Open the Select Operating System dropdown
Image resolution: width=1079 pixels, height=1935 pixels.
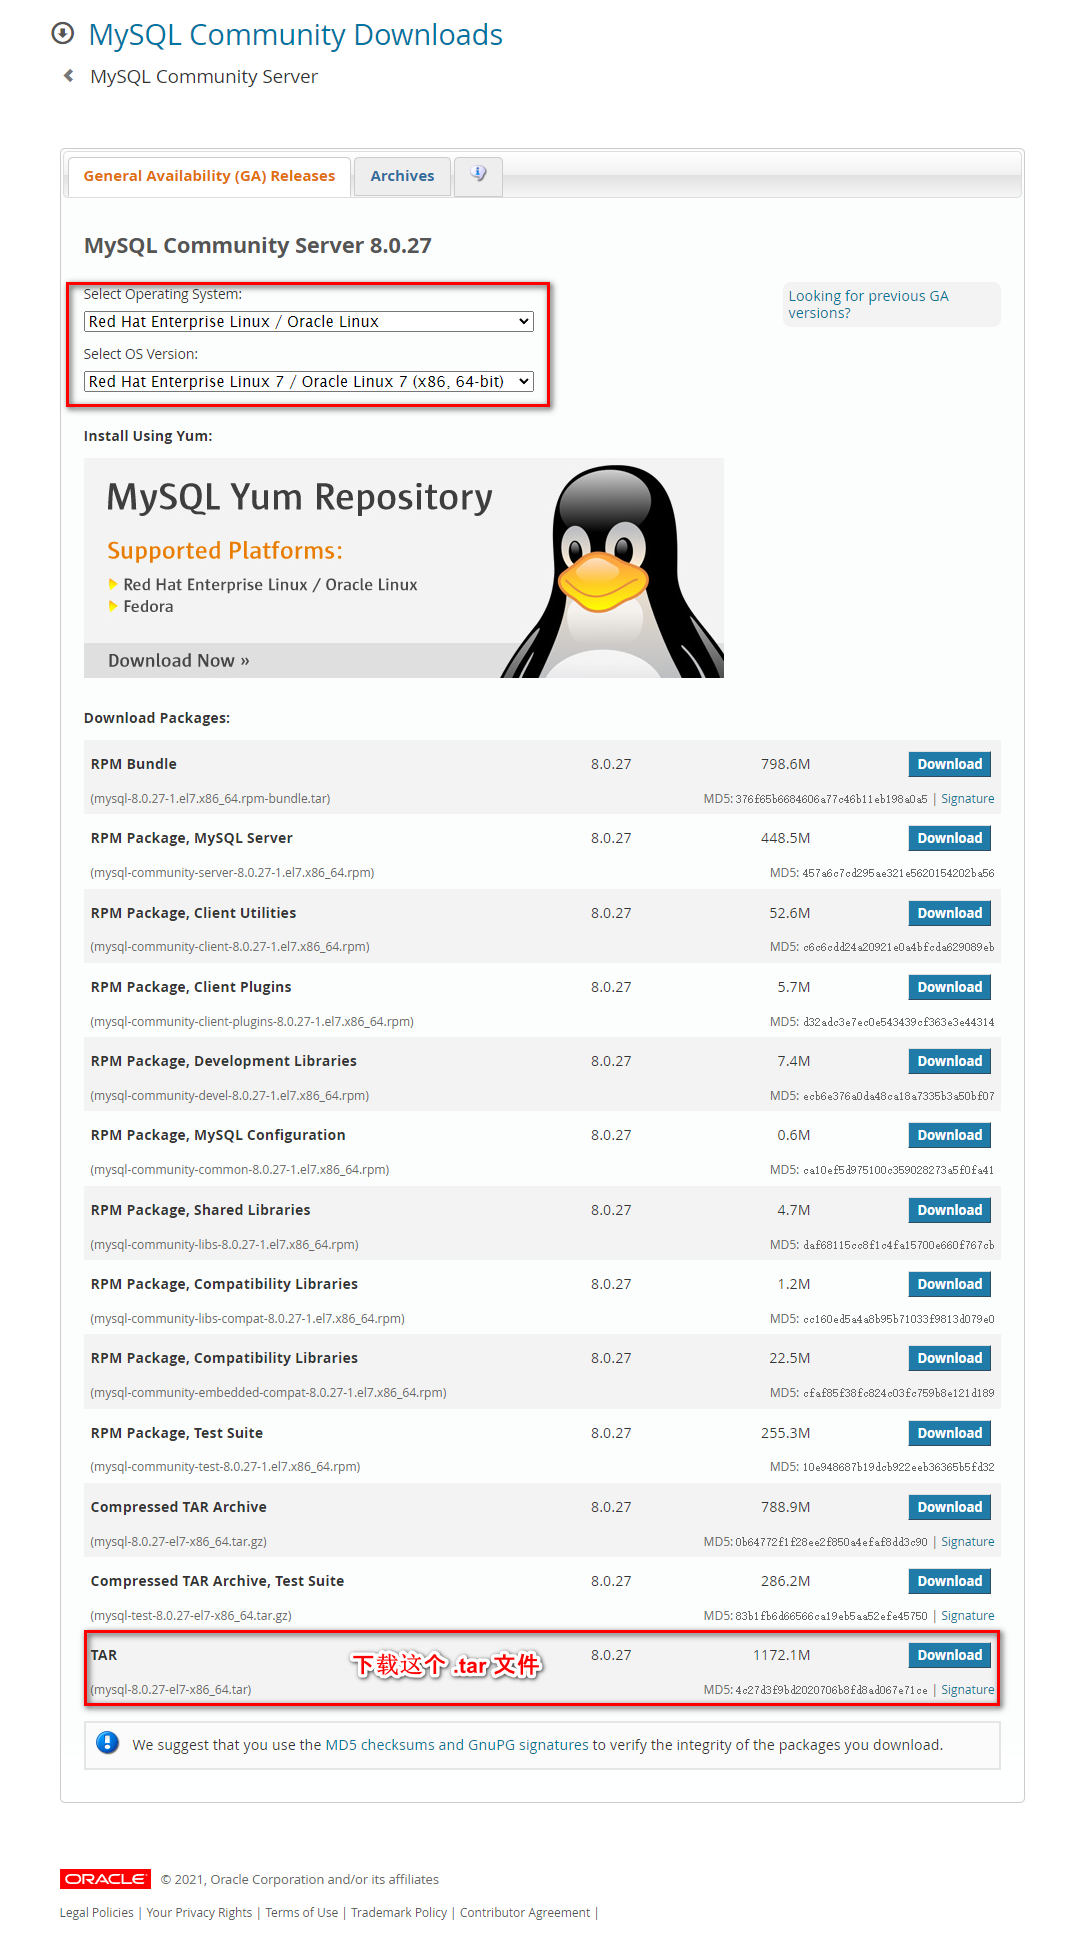click(309, 321)
